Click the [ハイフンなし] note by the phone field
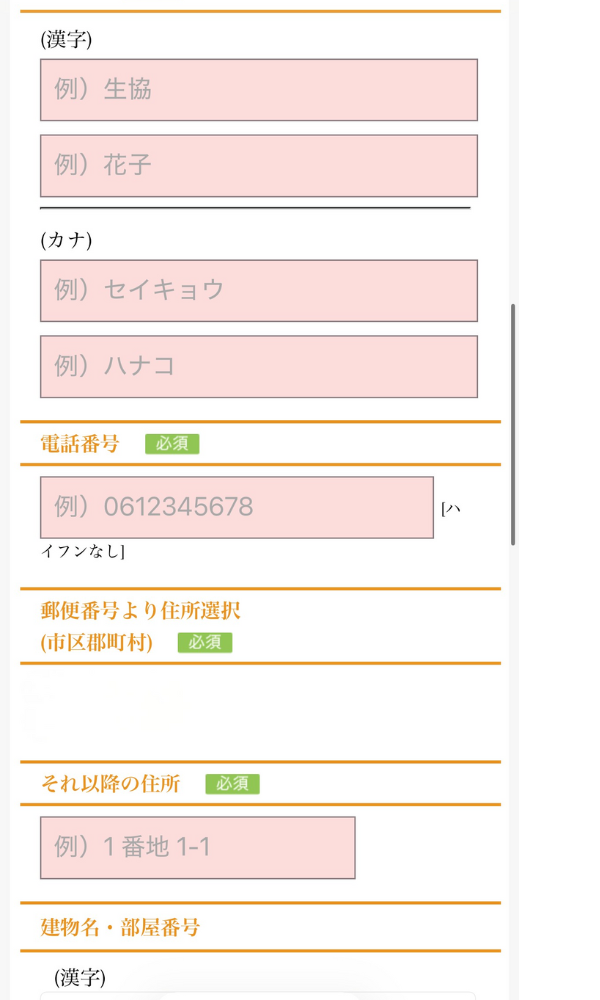 pyautogui.click(x=452, y=510)
